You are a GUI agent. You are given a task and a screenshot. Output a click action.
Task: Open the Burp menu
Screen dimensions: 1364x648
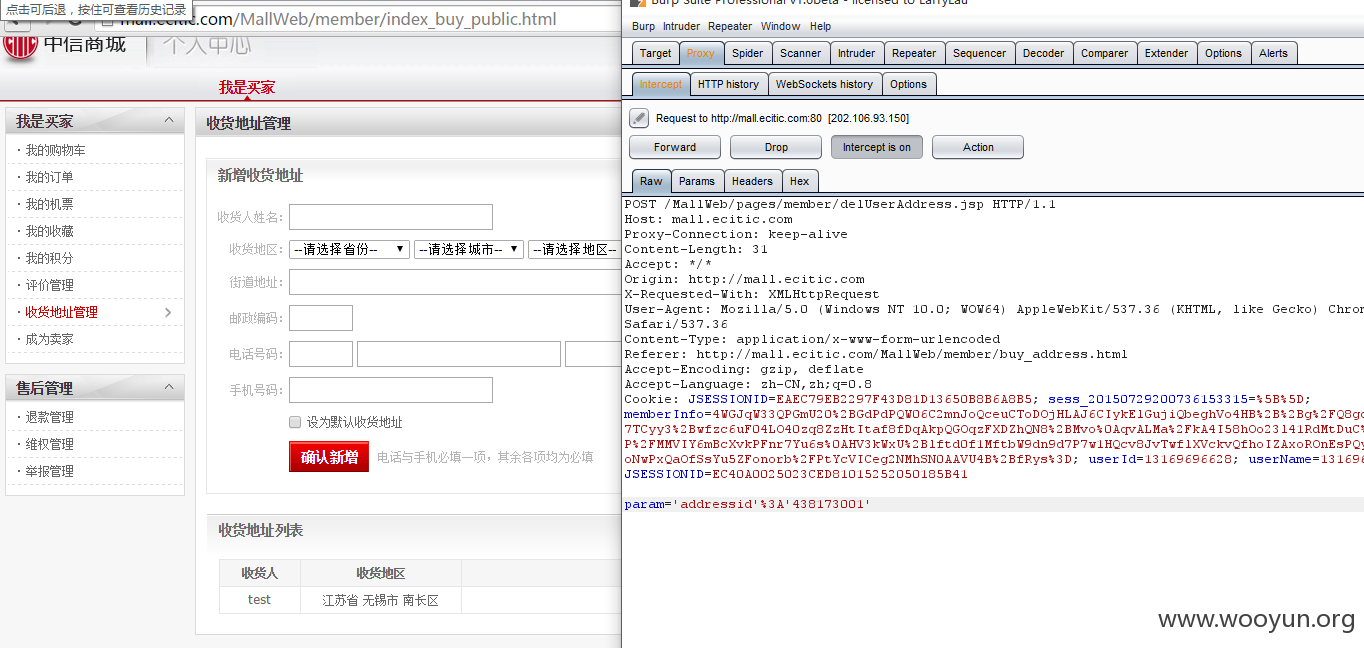click(643, 26)
